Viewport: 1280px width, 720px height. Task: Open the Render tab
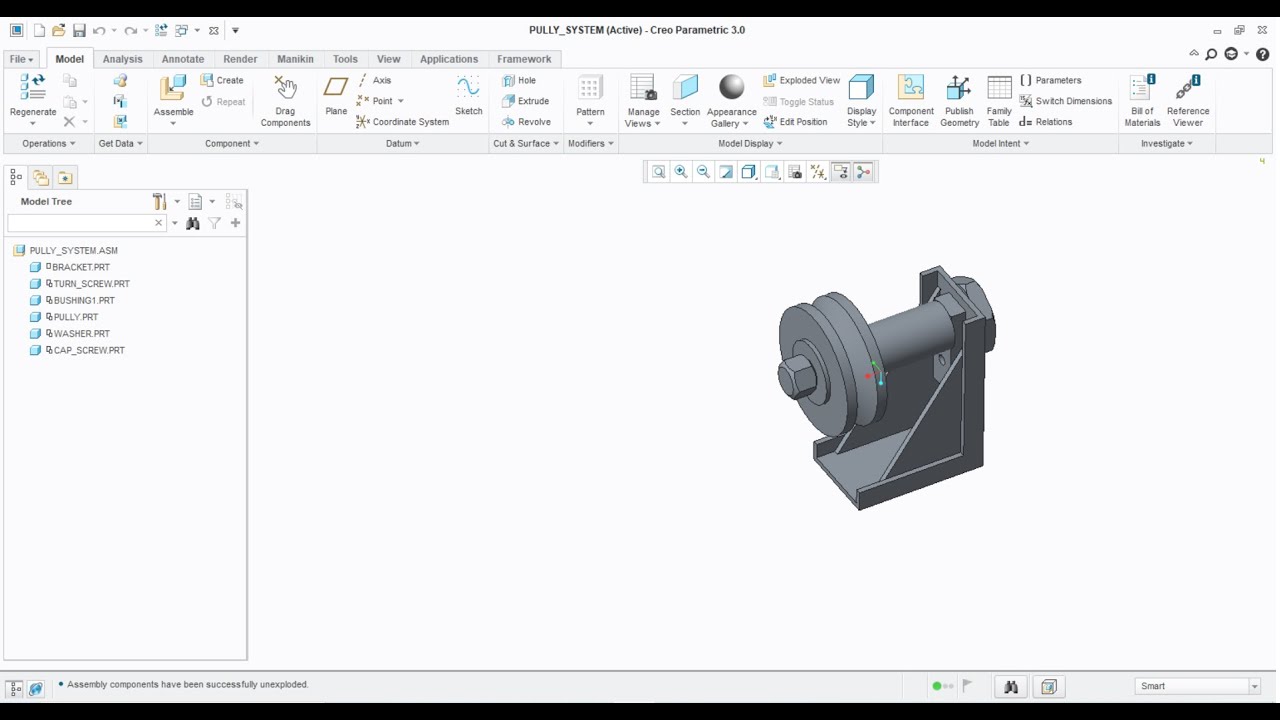pyautogui.click(x=240, y=59)
